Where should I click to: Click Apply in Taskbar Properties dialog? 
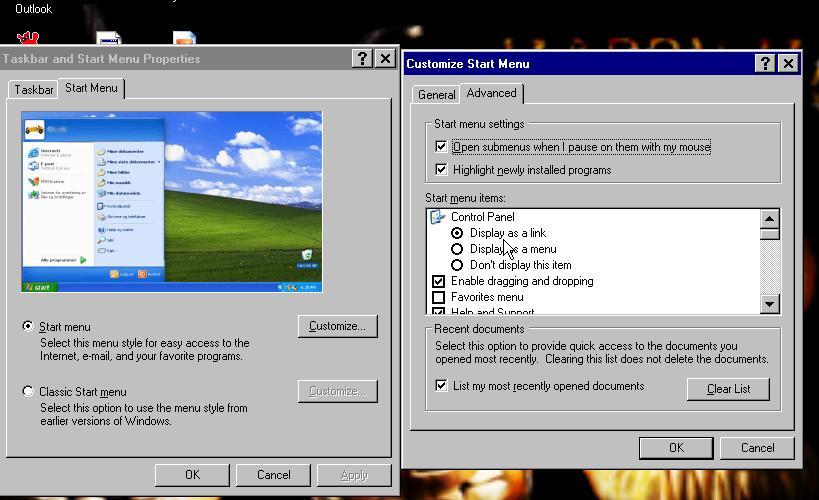354,475
